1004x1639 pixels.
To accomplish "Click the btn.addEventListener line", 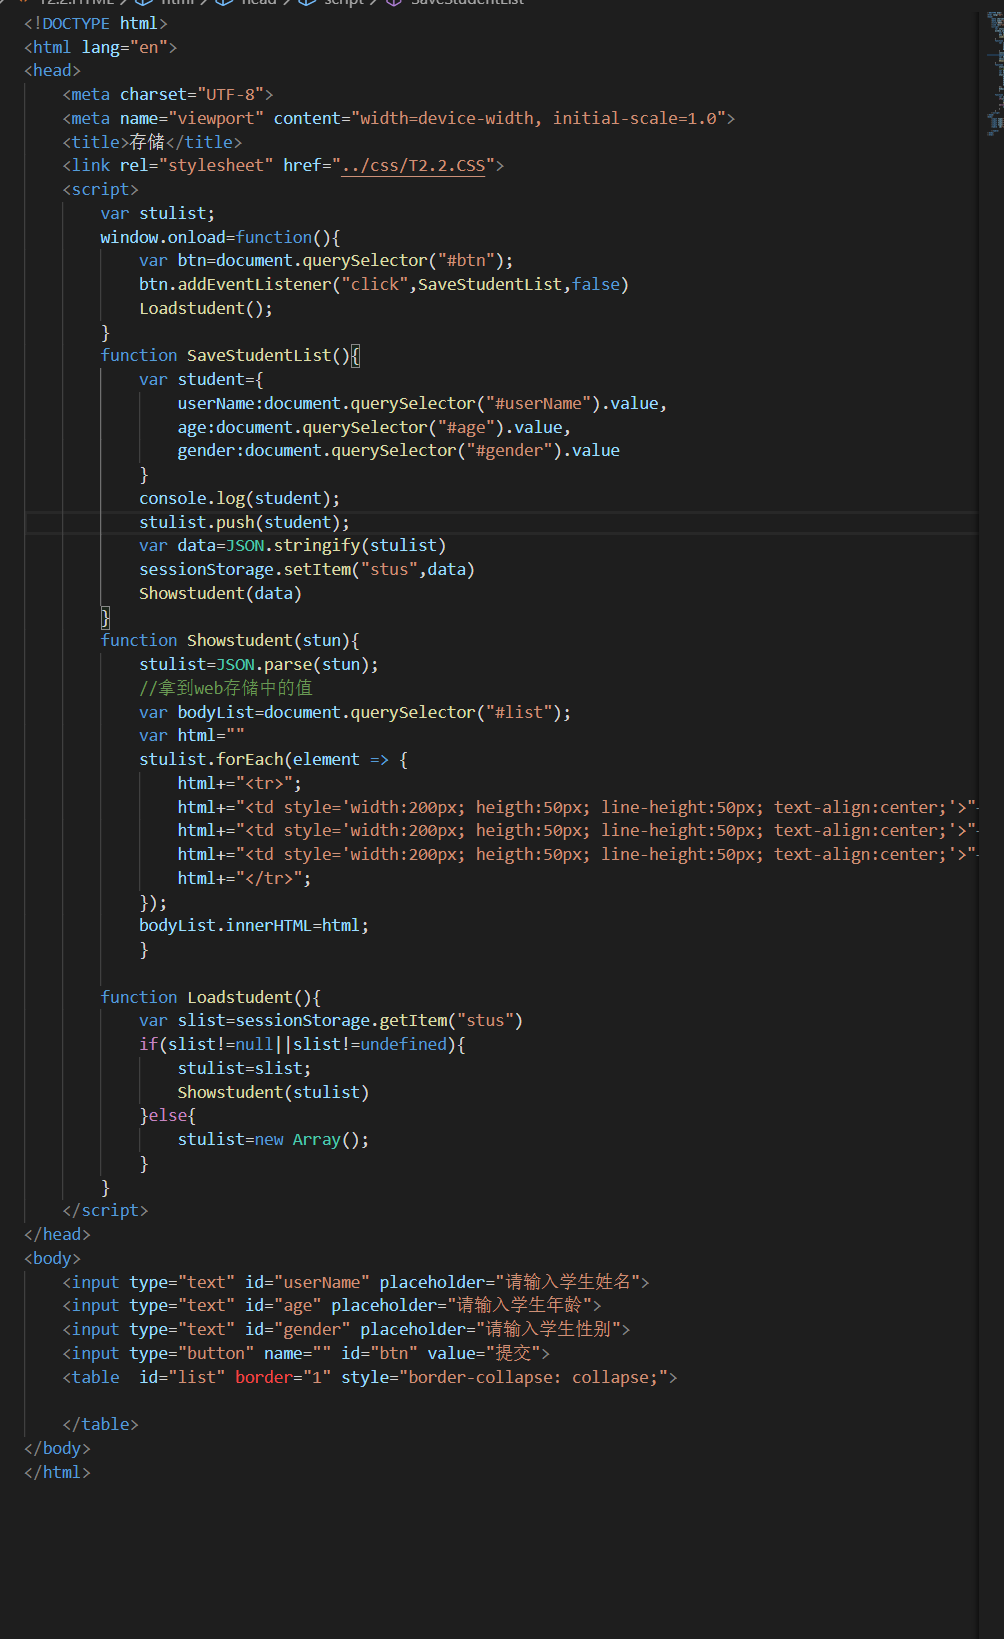I will click(x=384, y=284).
